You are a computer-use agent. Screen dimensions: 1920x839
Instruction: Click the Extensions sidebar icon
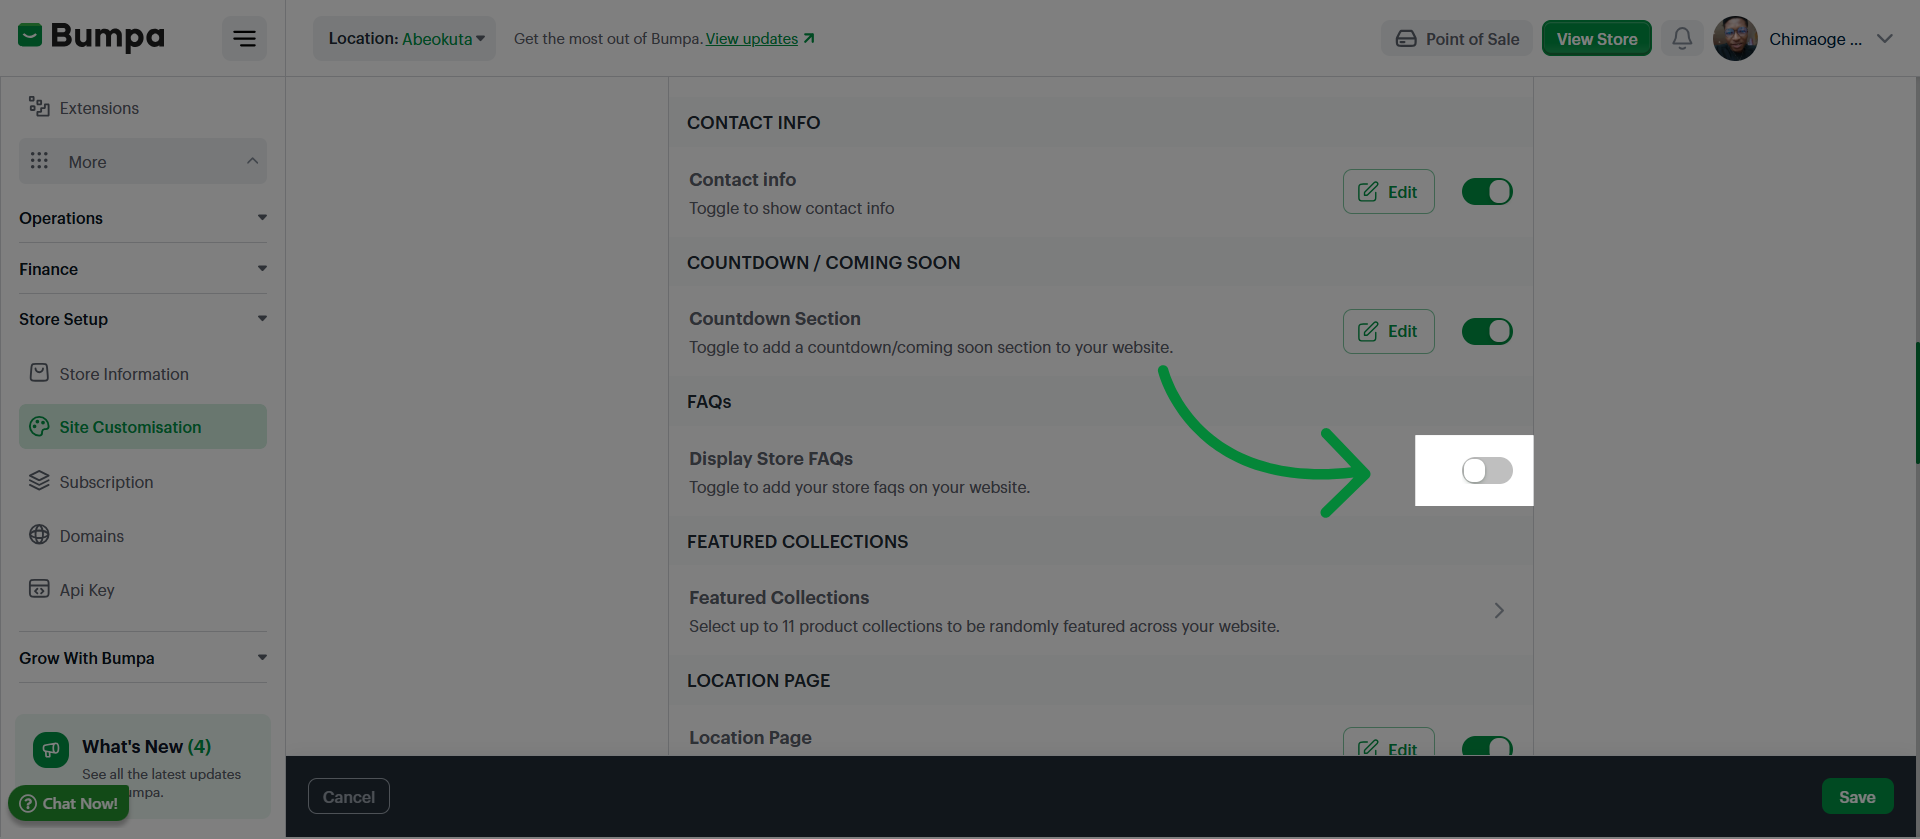[x=39, y=107]
